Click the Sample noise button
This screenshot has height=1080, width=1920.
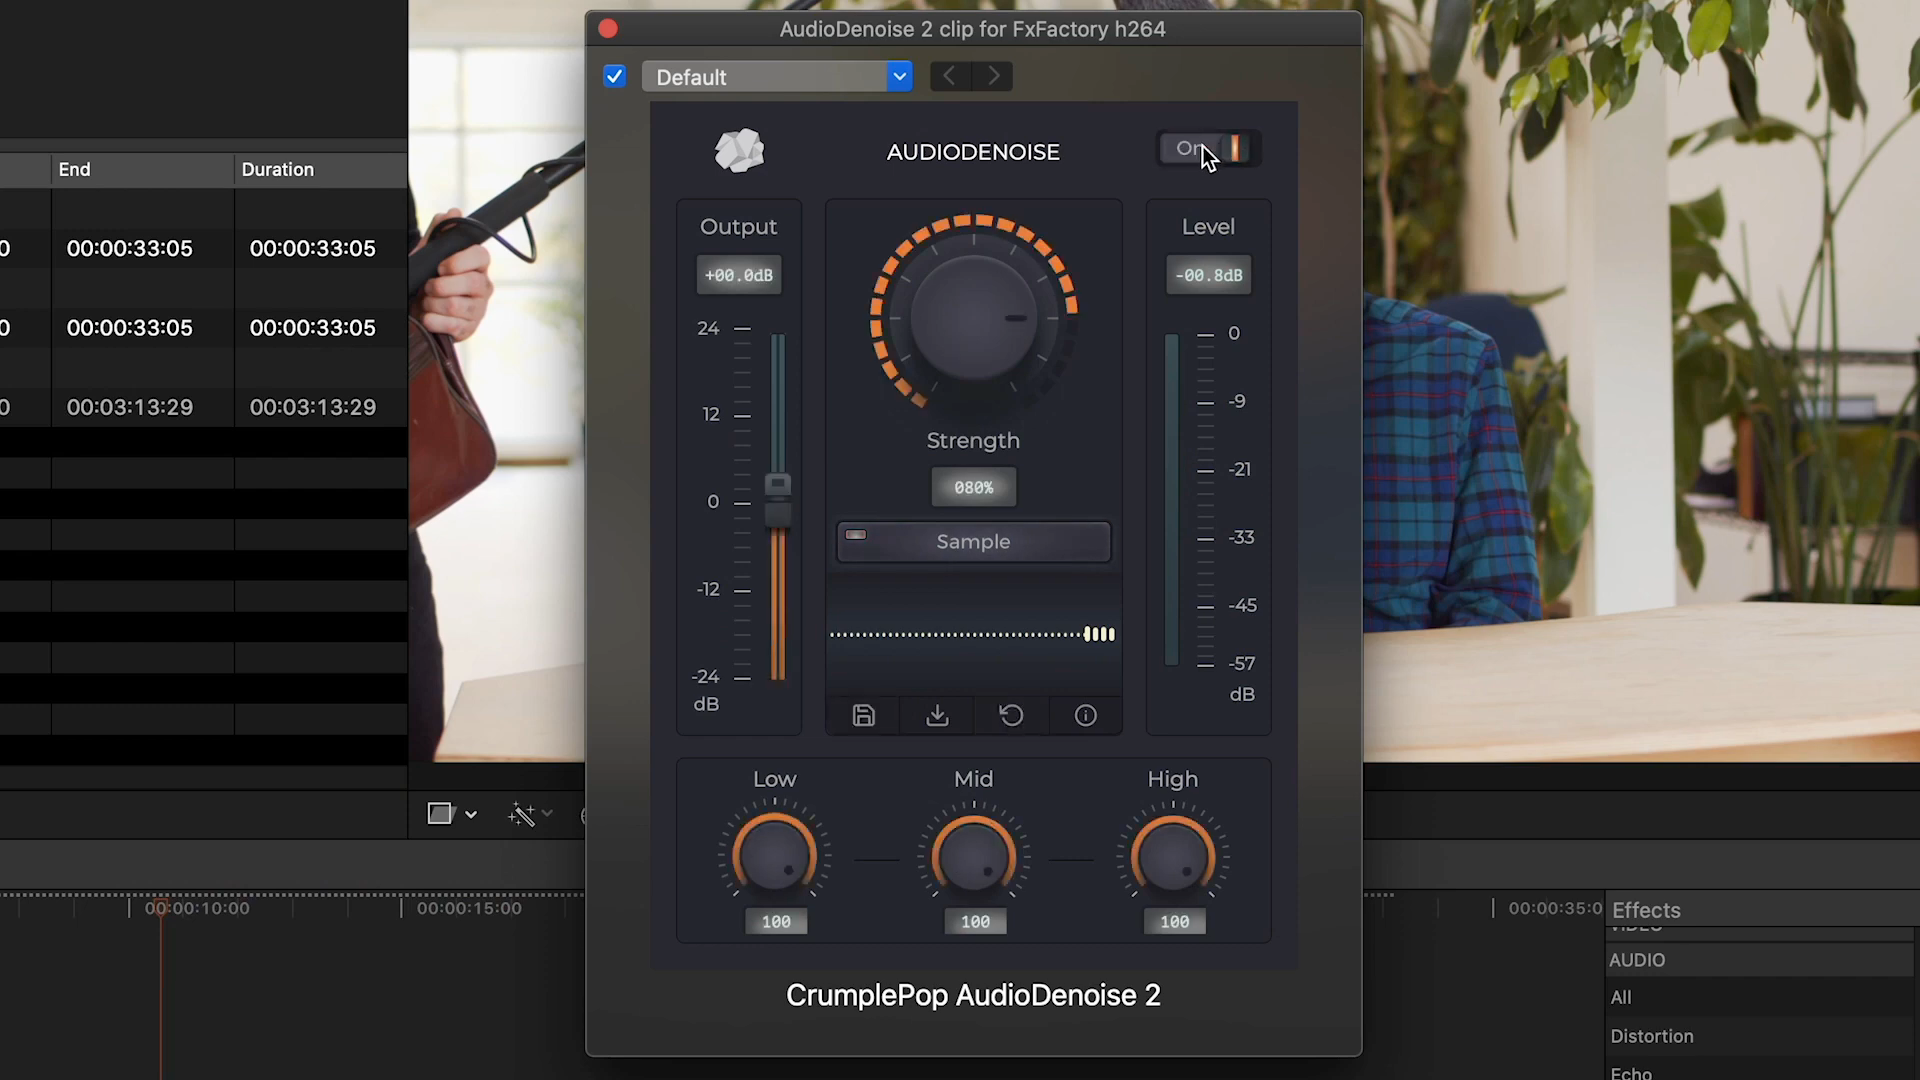pyautogui.click(x=973, y=542)
